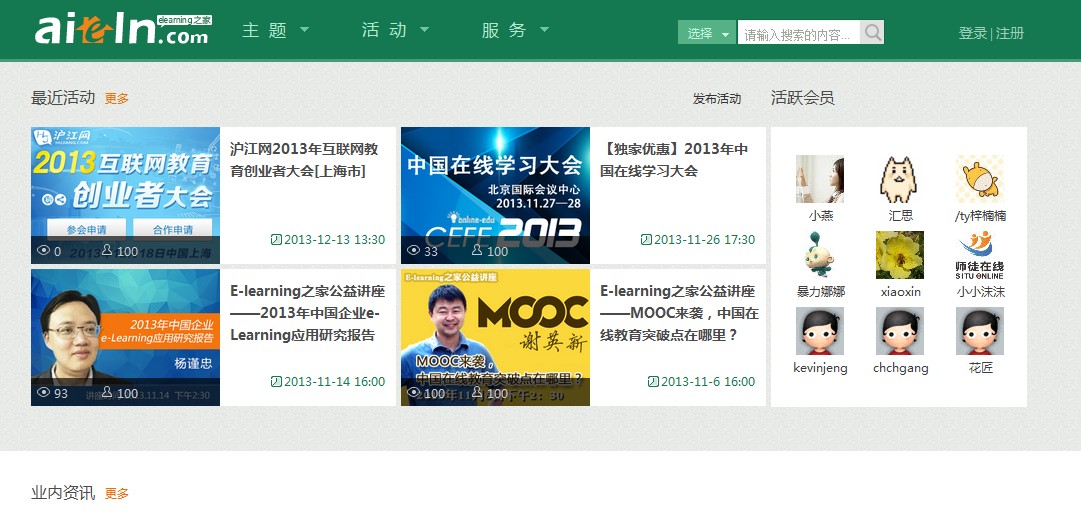Viewport: 1081px width, 512px height.
Task: Click the date 2013-11-14 16:00
Action: point(334,382)
